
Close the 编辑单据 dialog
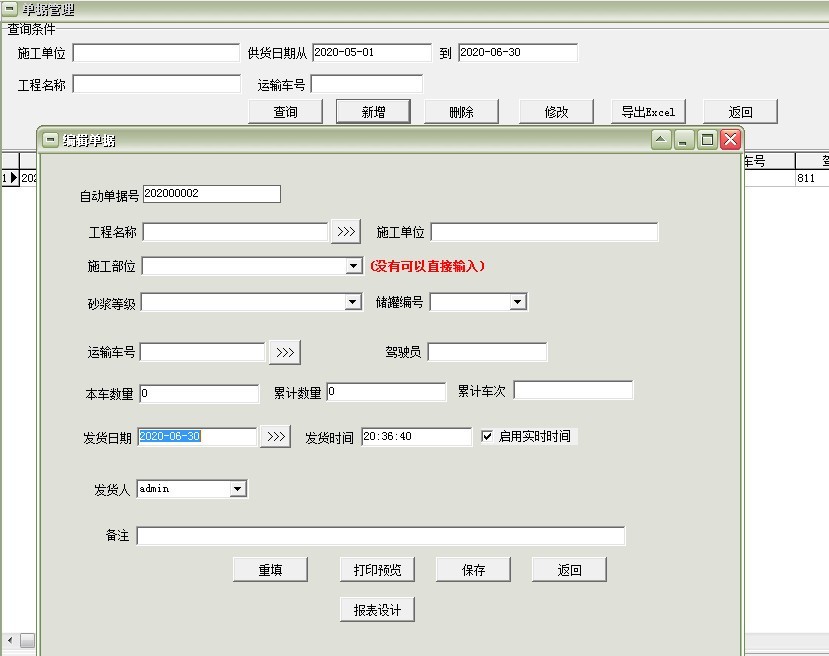click(730, 140)
